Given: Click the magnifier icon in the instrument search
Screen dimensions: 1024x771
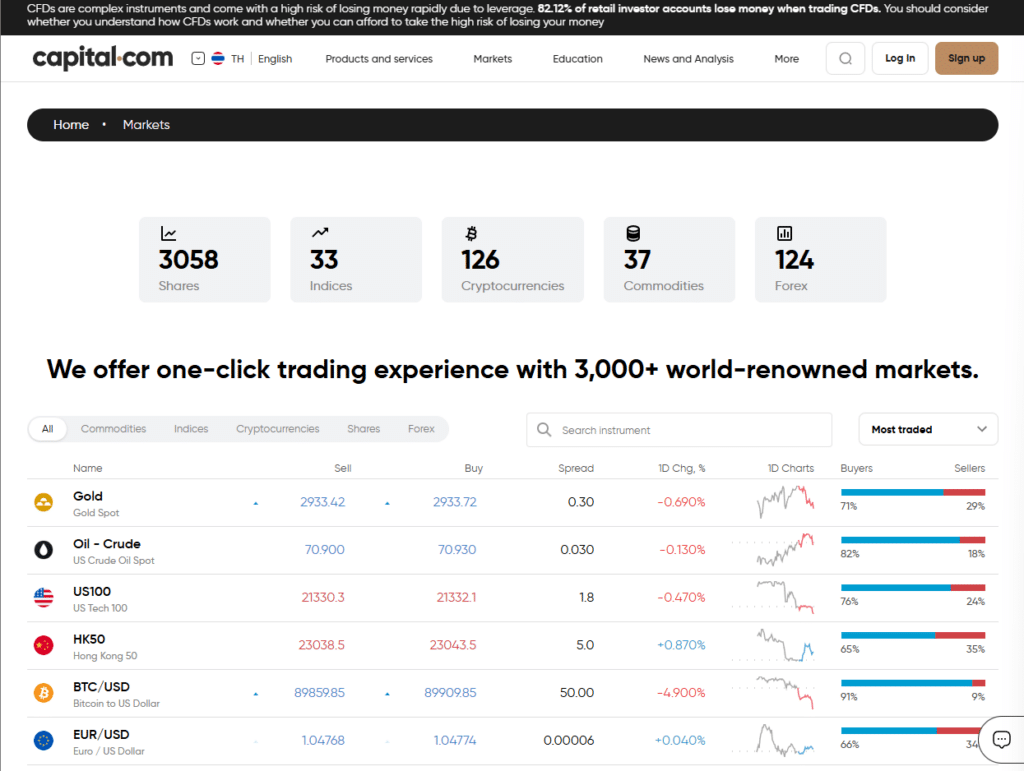Looking at the screenshot, I should 544,430.
